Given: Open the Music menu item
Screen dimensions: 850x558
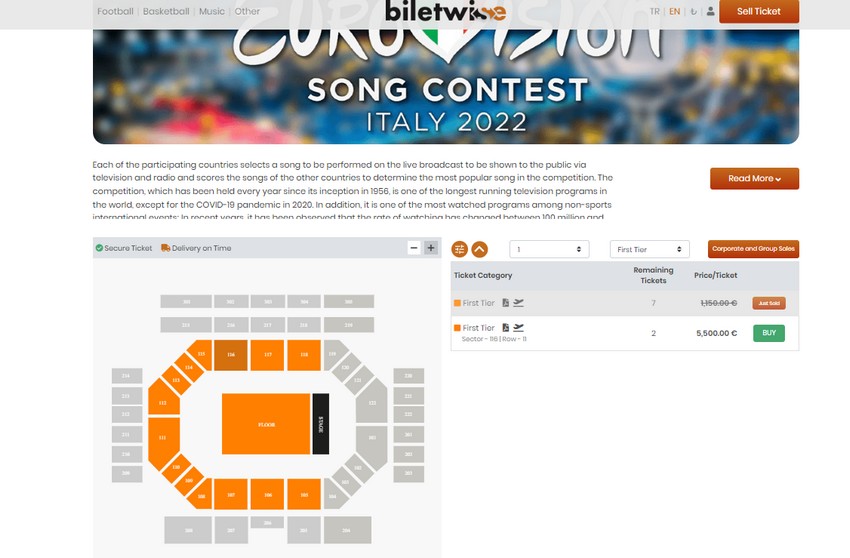Looking at the screenshot, I should pyautogui.click(x=212, y=12).
